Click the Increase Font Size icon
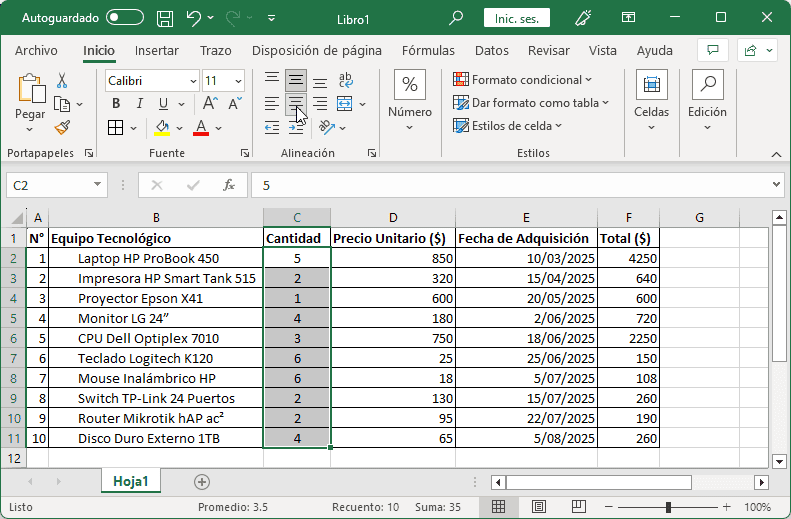Screen dimensions: 791x519 coord(209,104)
